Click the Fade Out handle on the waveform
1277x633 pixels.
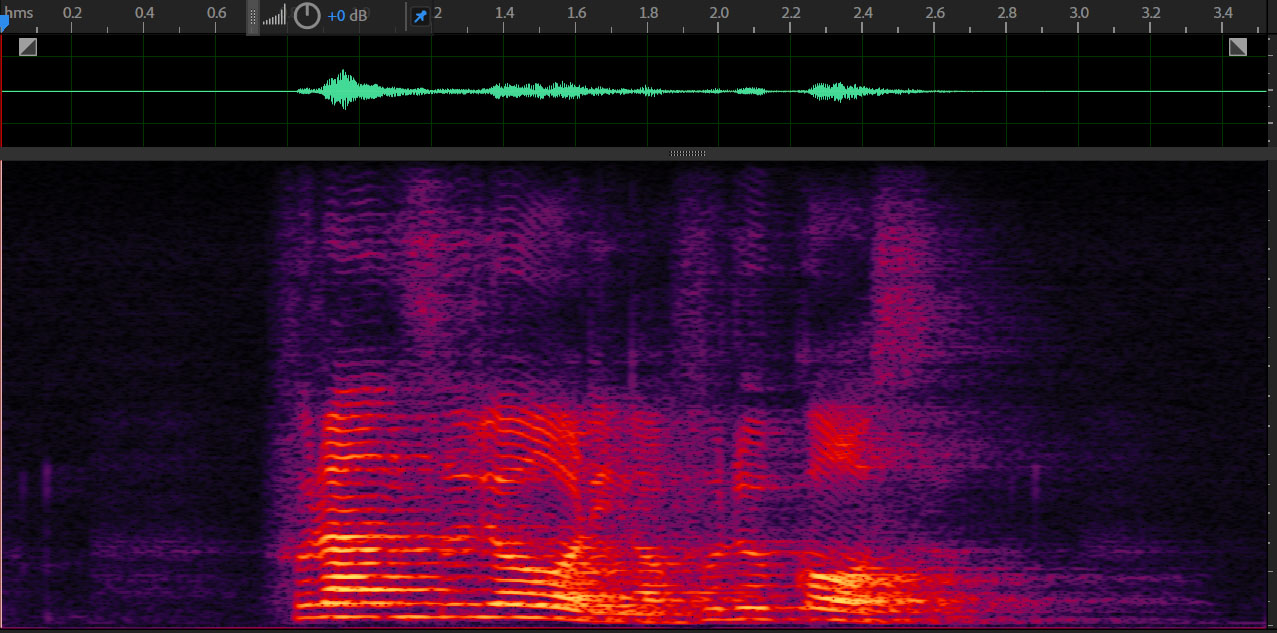(1238, 47)
